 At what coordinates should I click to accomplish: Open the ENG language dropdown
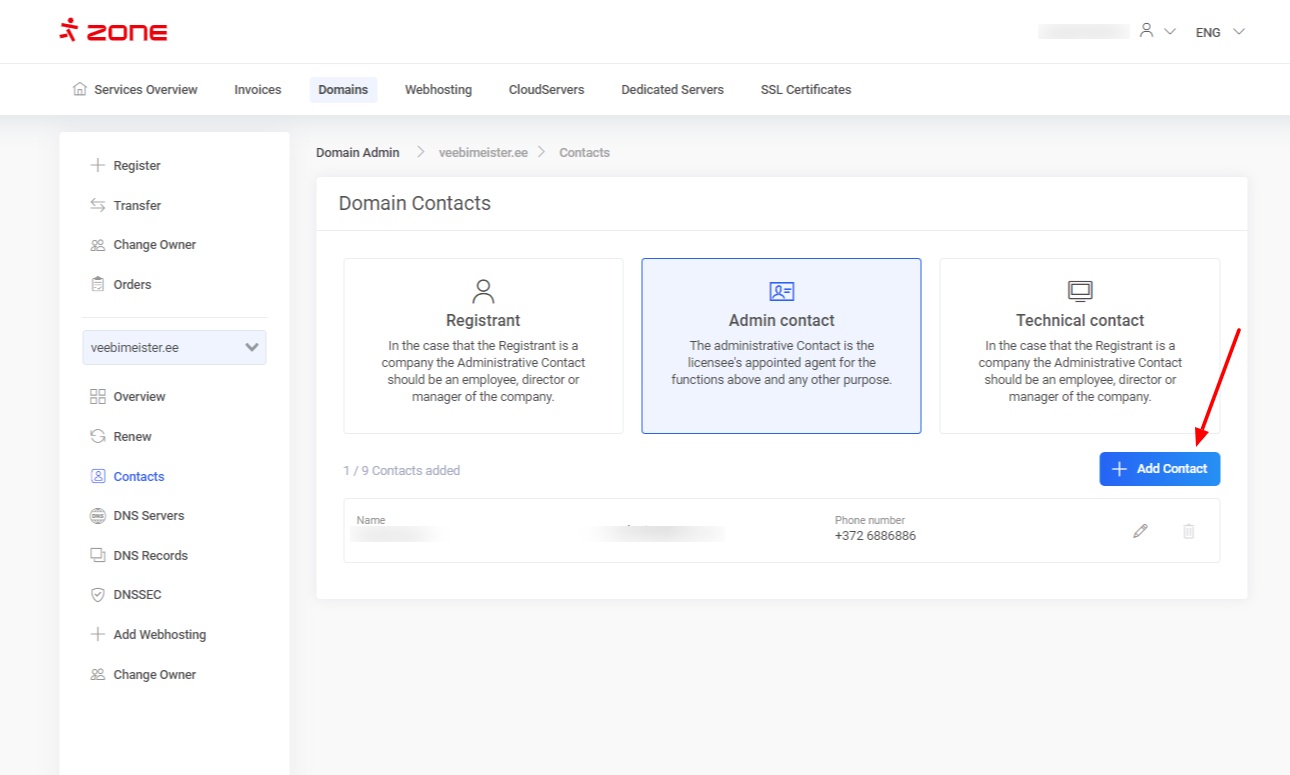click(1220, 32)
